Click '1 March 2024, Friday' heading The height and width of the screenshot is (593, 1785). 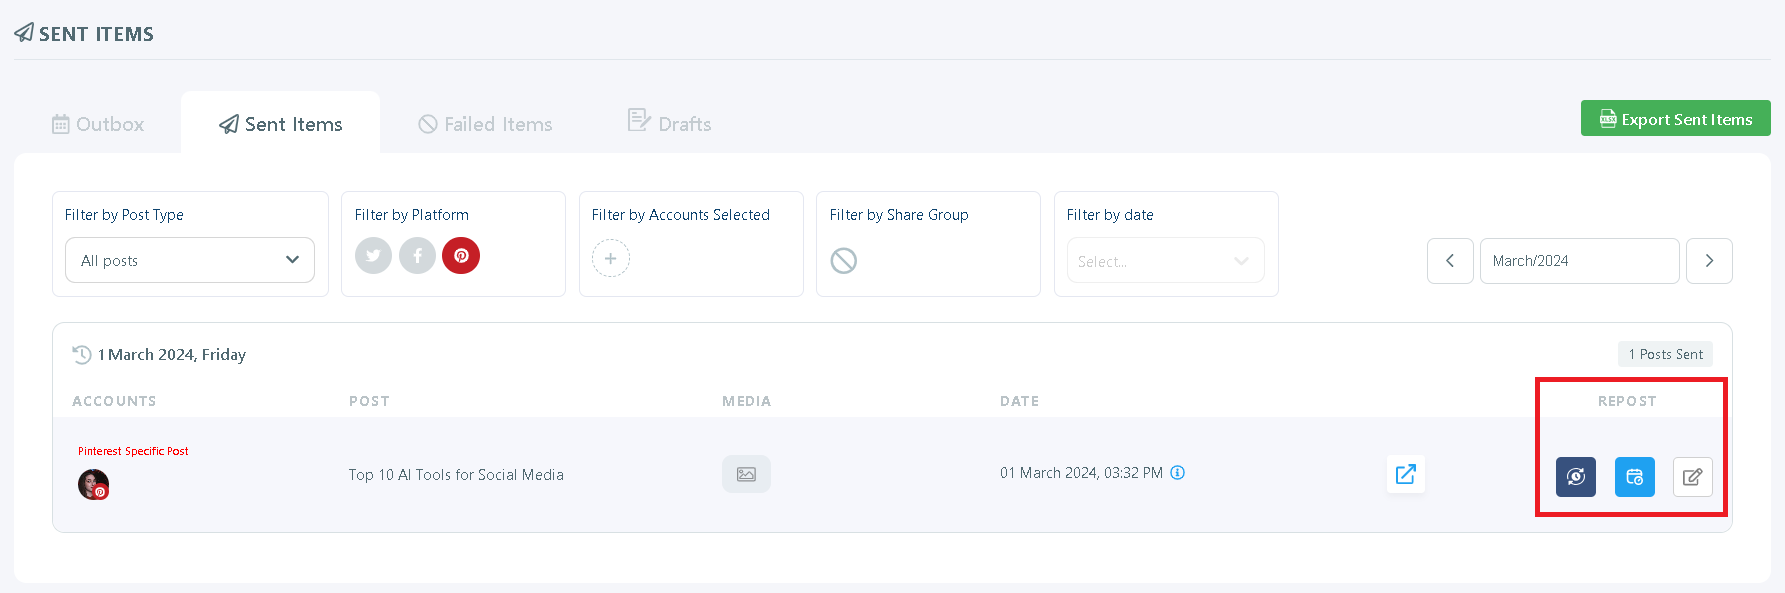pyautogui.click(x=172, y=355)
